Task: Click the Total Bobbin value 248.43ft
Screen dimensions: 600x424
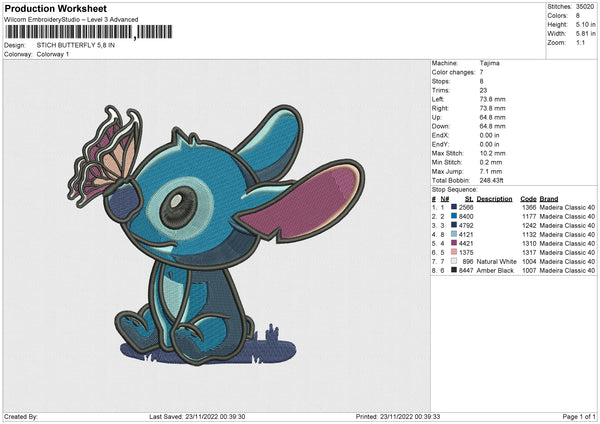Action: pos(491,180)
